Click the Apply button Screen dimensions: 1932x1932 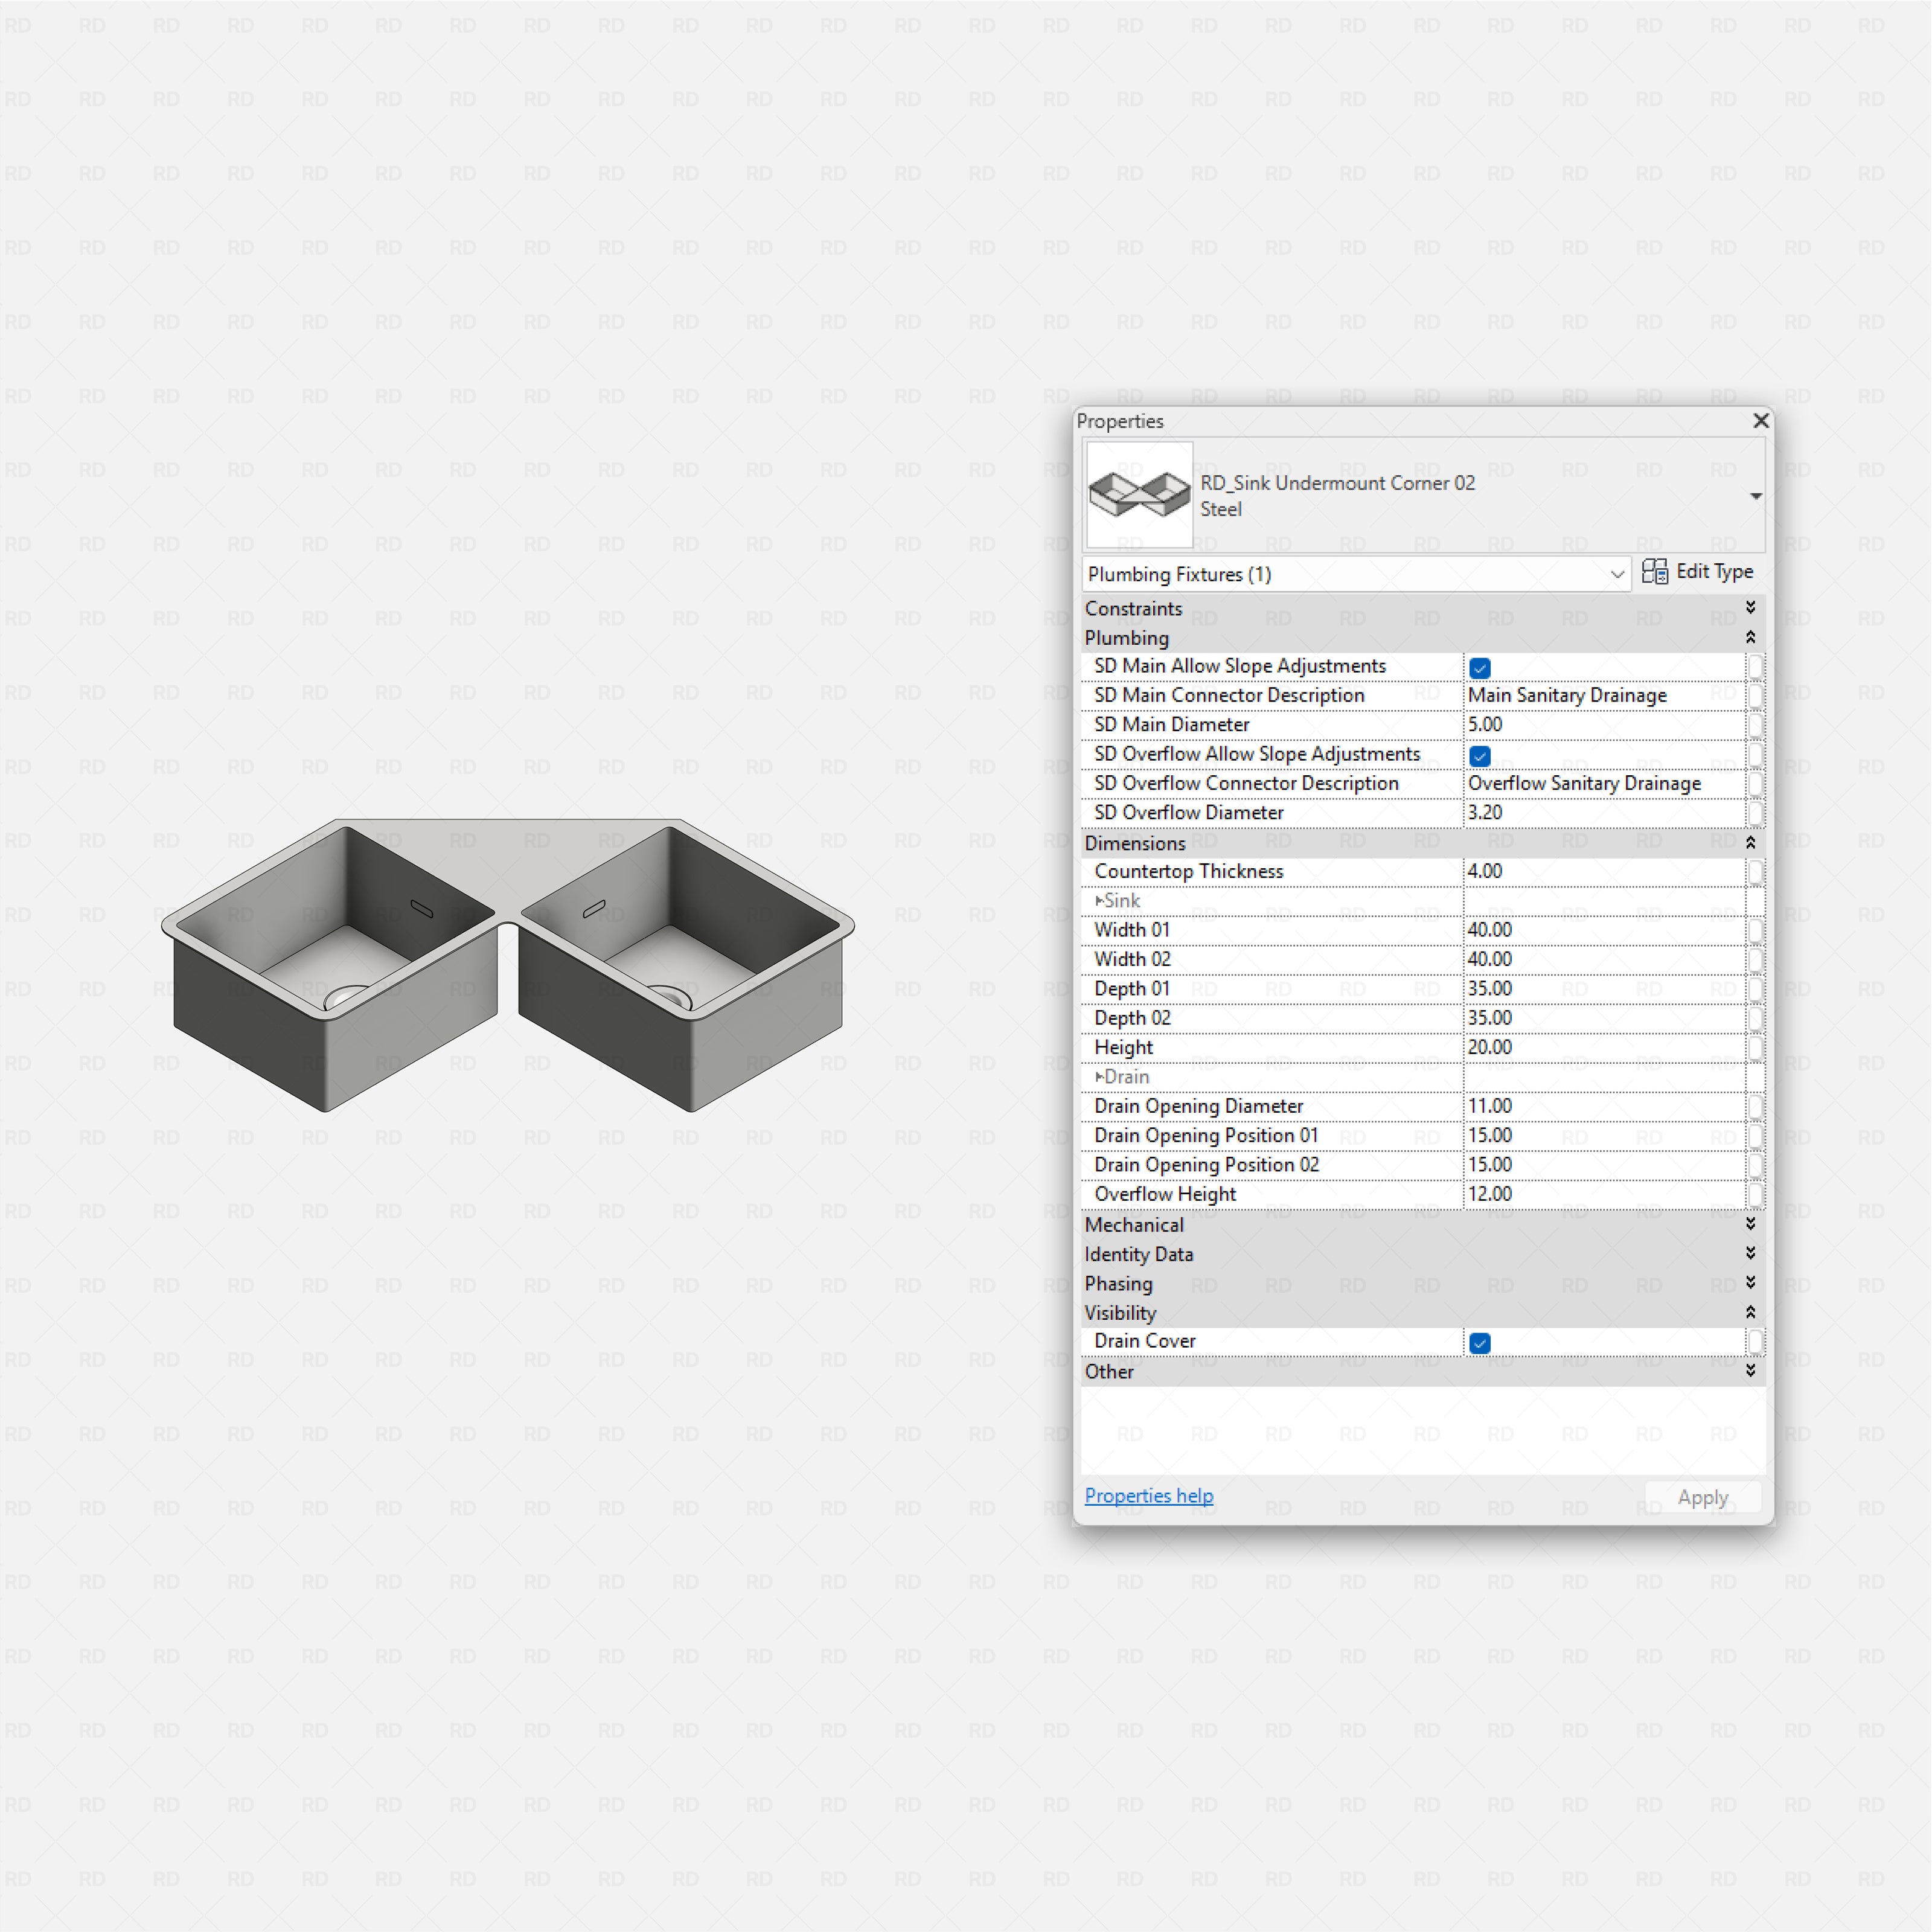click(1702, 1497)
